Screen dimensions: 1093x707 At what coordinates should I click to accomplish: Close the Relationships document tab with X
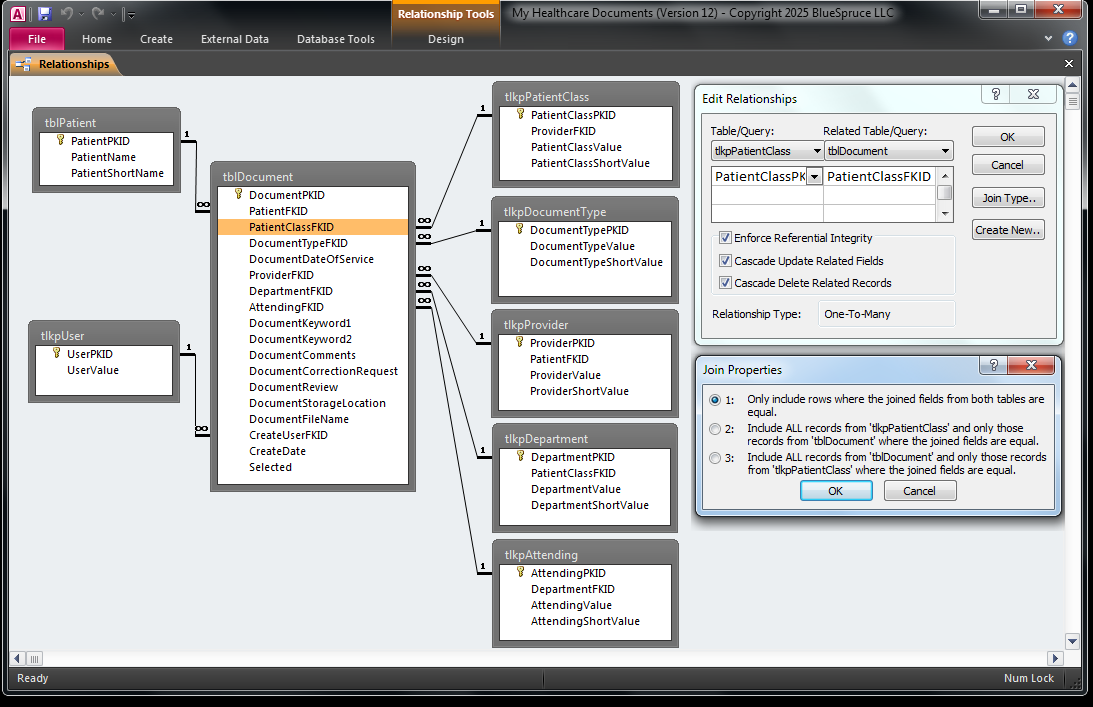(1068, 64)
